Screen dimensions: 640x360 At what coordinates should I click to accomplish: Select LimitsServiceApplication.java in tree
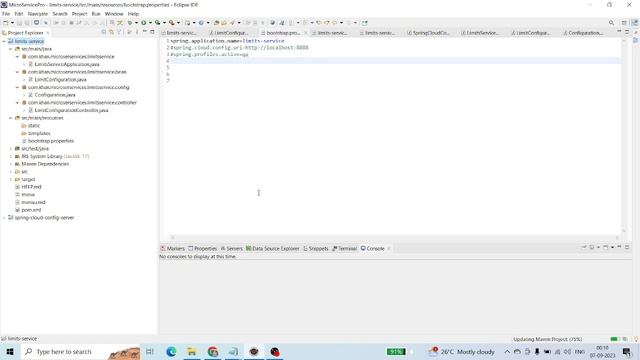click(x=67, y=64)
